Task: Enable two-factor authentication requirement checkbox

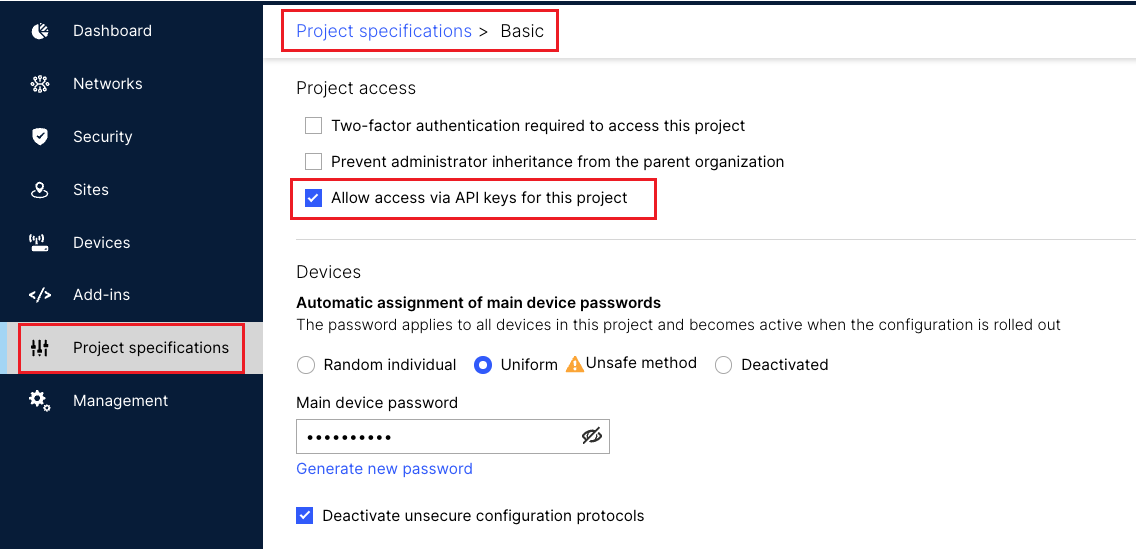Action: click(x=314, y=126)
